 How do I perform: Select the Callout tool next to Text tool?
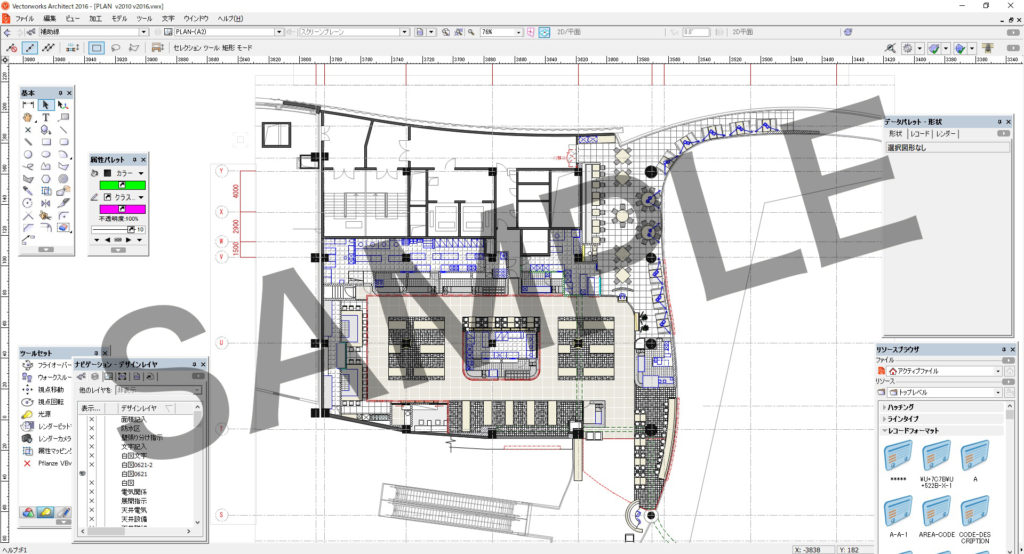pyautogui.click(x=63, y=117)
